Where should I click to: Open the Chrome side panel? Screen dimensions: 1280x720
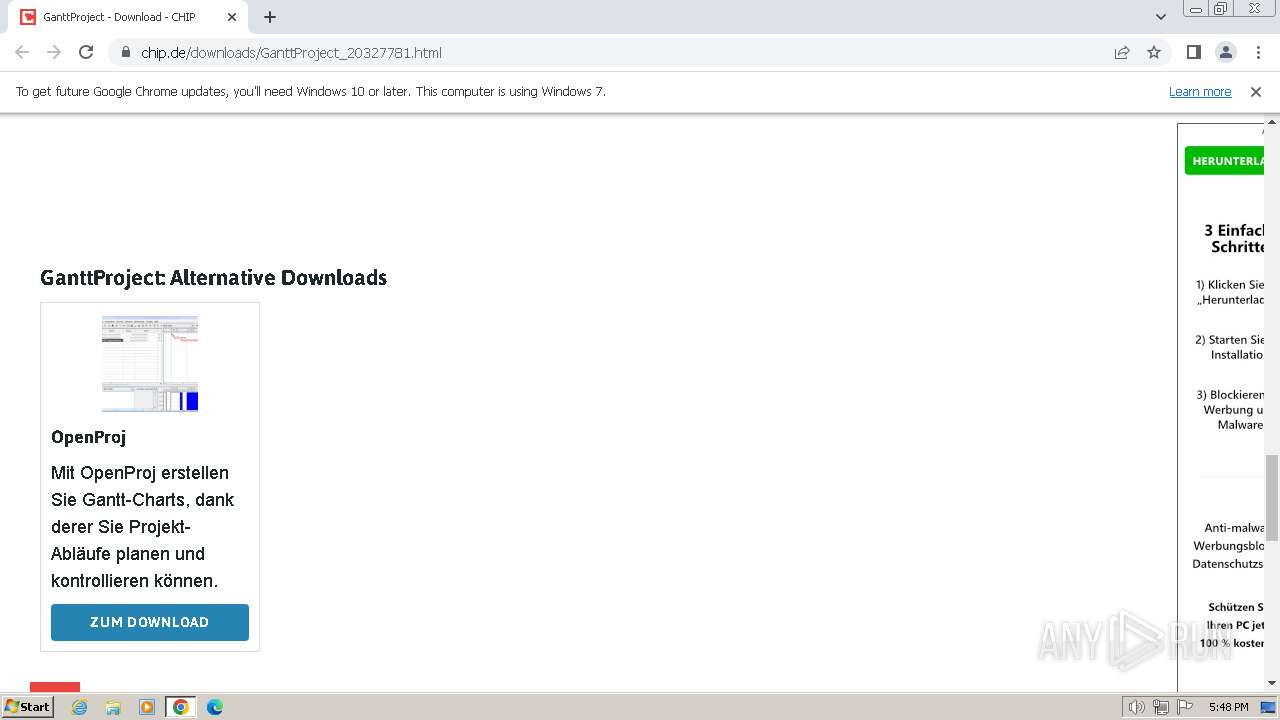(1193, 52)
